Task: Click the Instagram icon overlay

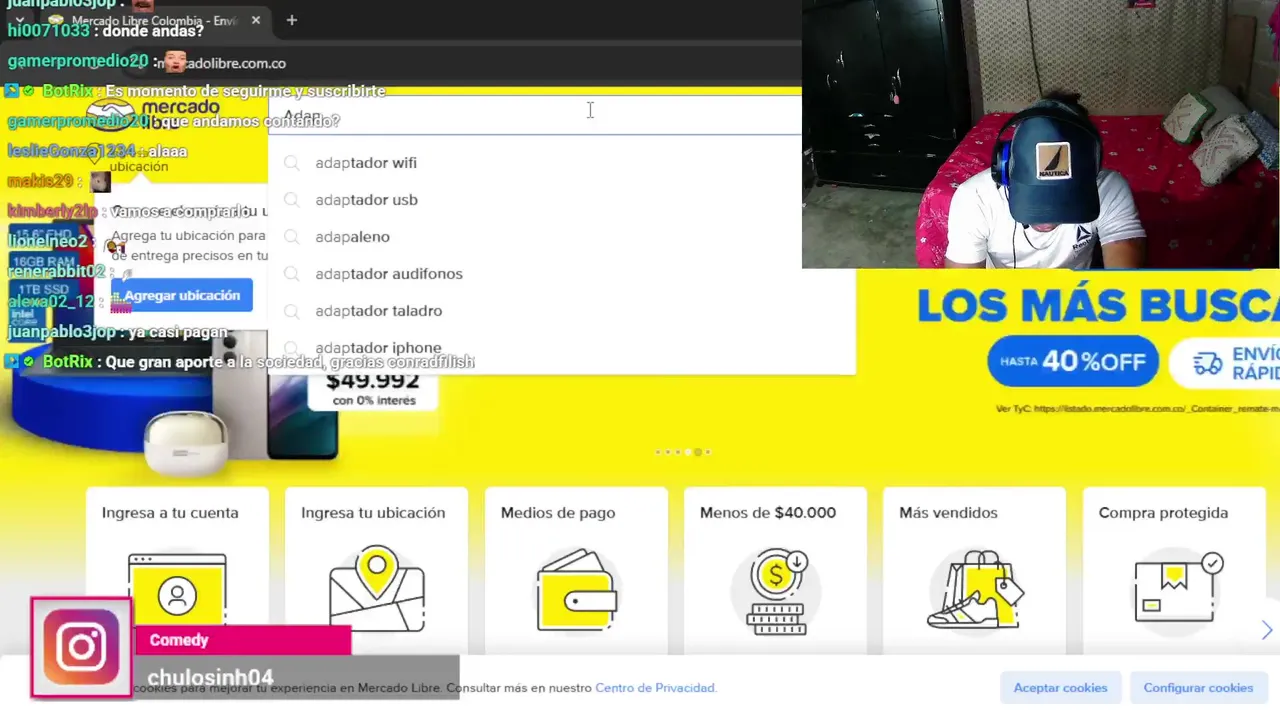Action: [x=81, y=648]
